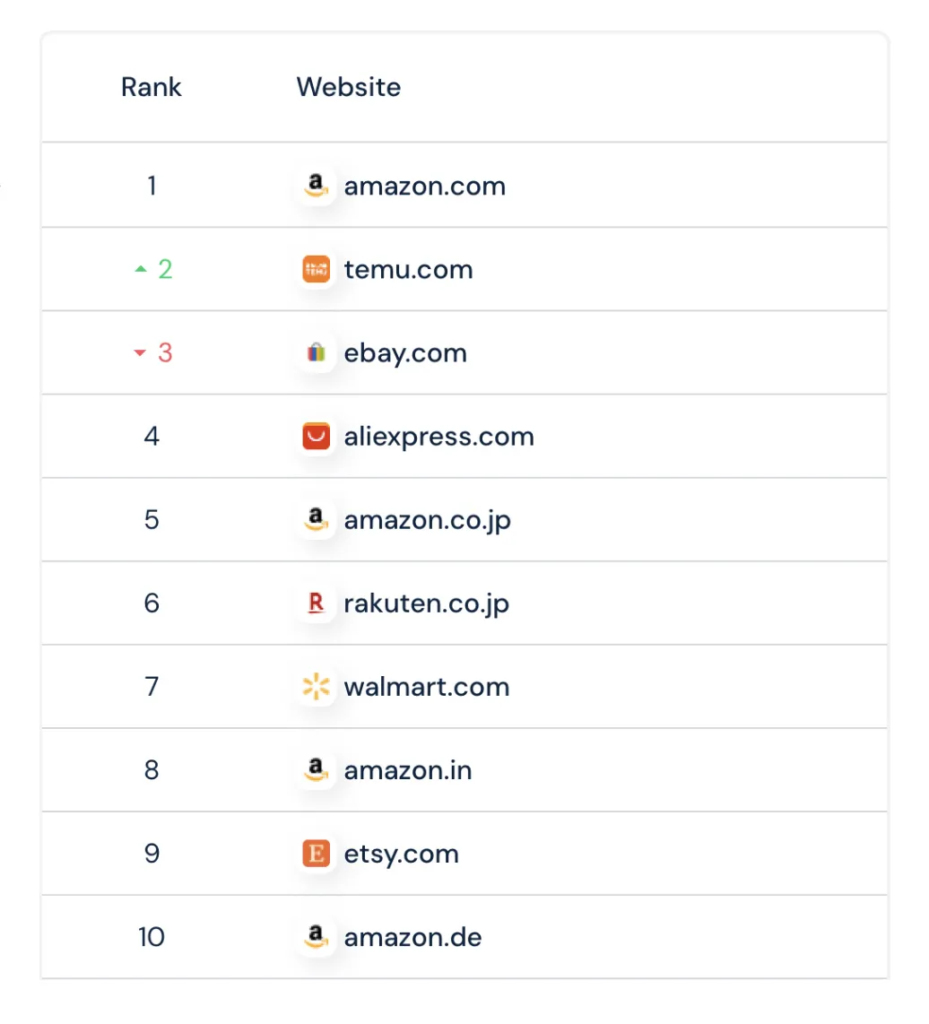Open the rakuten.co.jp link
Image resolution: width=929 pixels, height=1024 pixels.
click(426, 603)
